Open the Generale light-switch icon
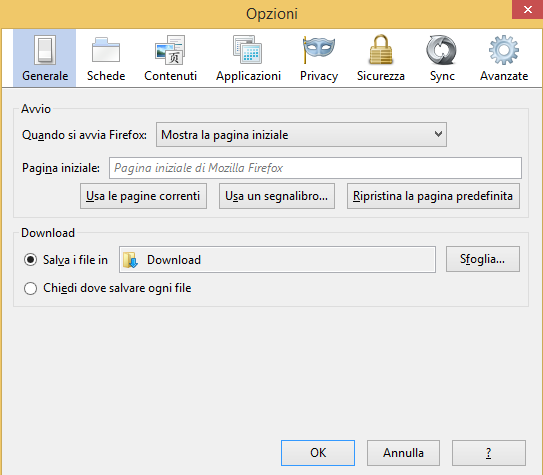Image resolution: width=543 pixels, height=475 pixels. pos(45,50)
